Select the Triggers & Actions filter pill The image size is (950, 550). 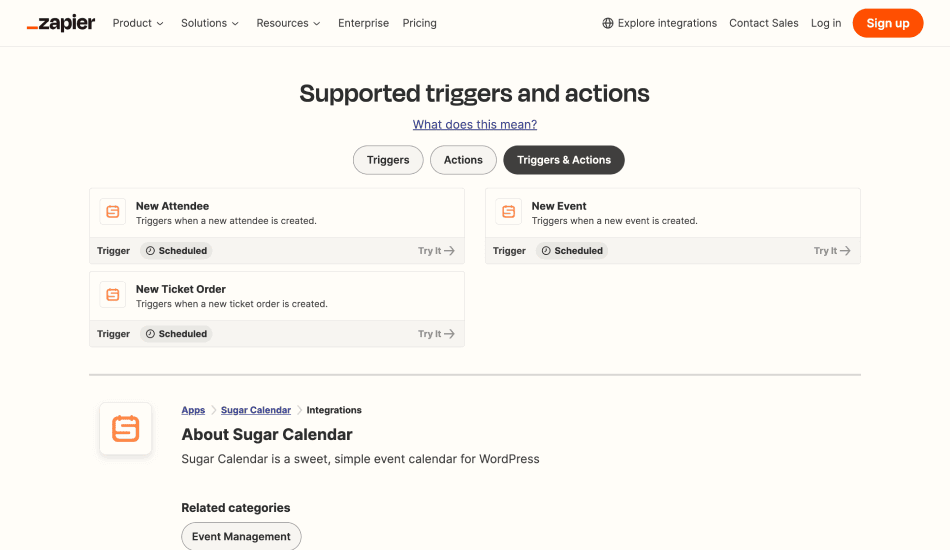click(564, 160)
